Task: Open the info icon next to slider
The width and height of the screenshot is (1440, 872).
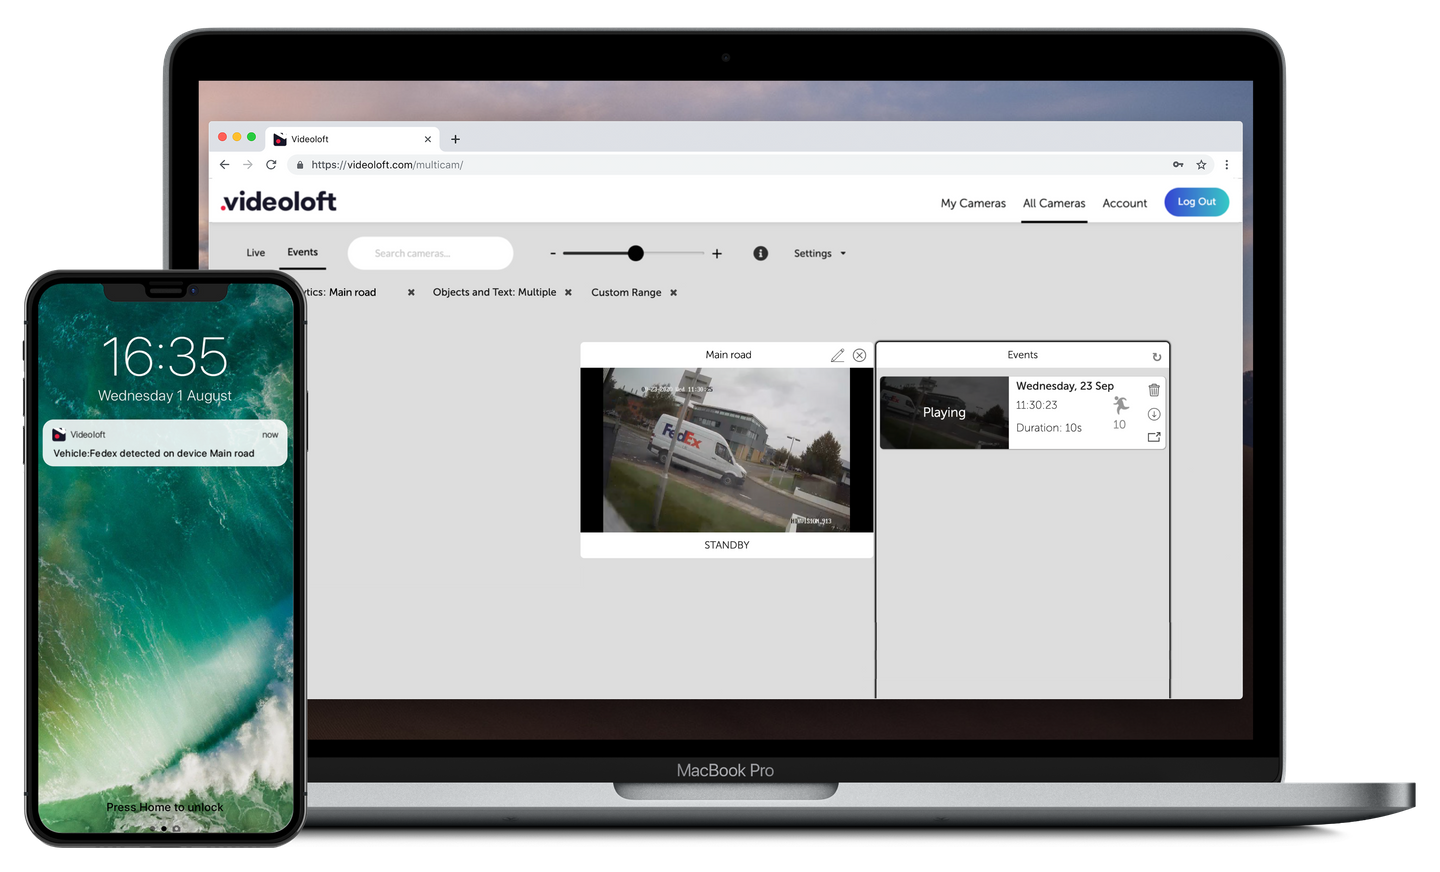Action: [x=760, y=253]
